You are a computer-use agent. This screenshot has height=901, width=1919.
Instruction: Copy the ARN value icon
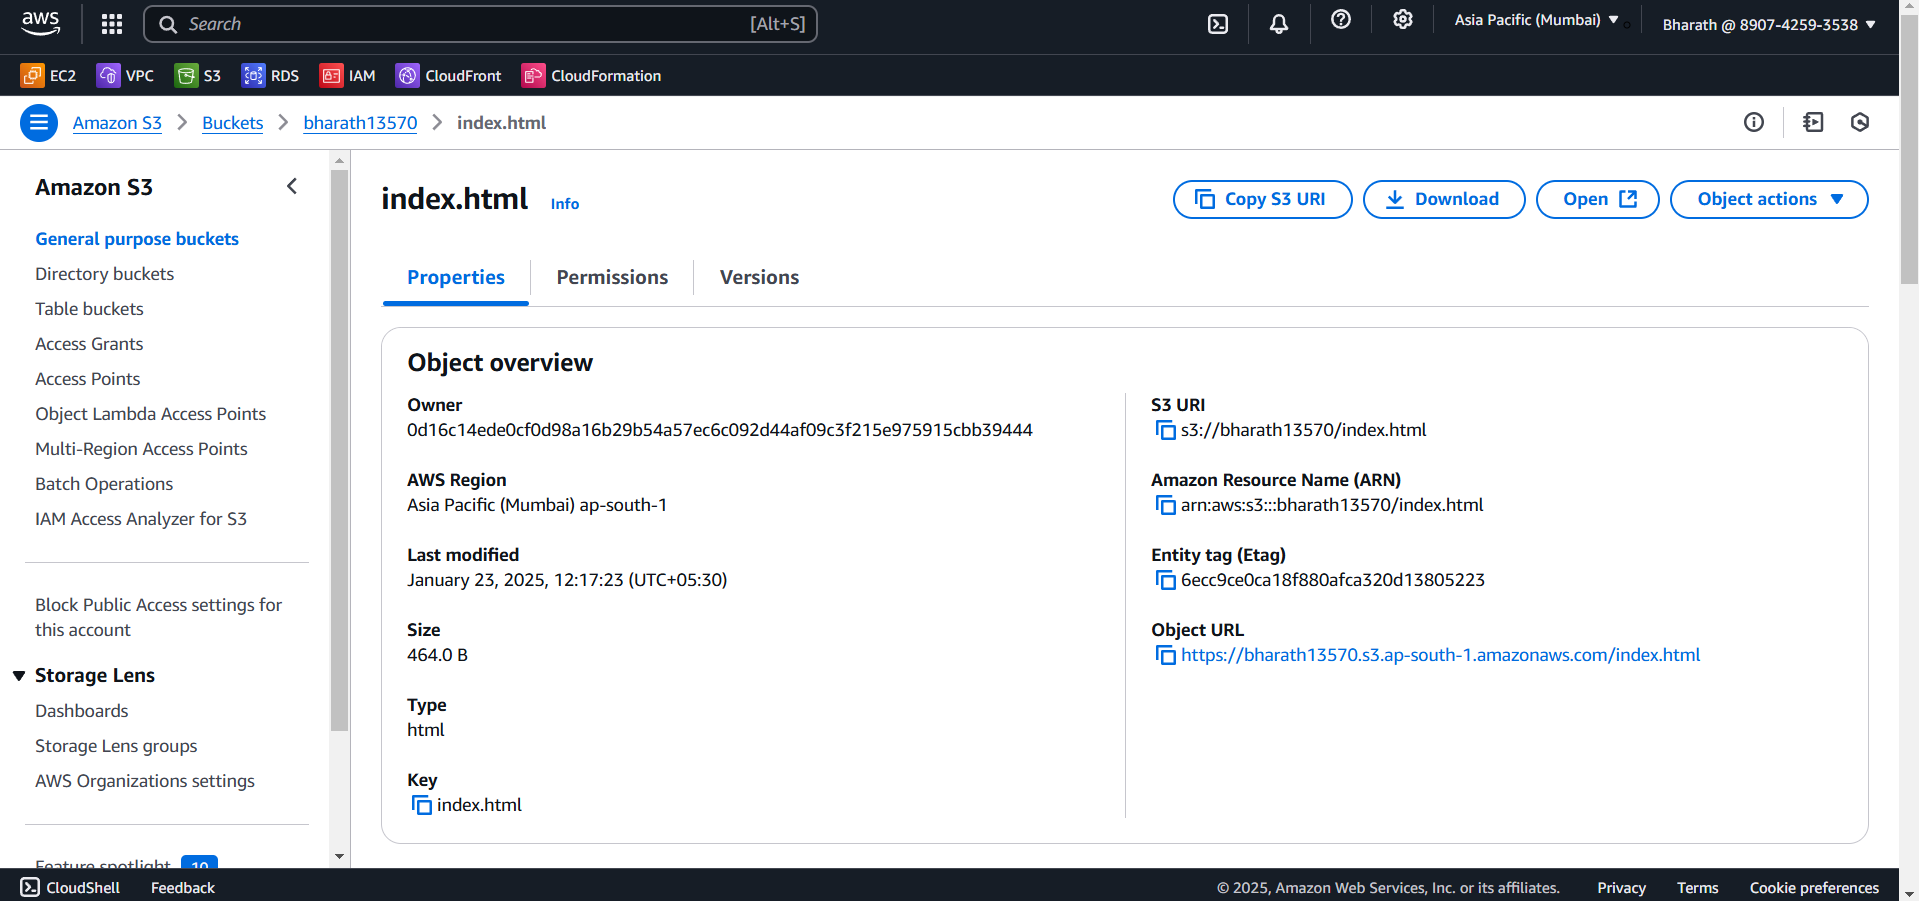click(1165, 505)
